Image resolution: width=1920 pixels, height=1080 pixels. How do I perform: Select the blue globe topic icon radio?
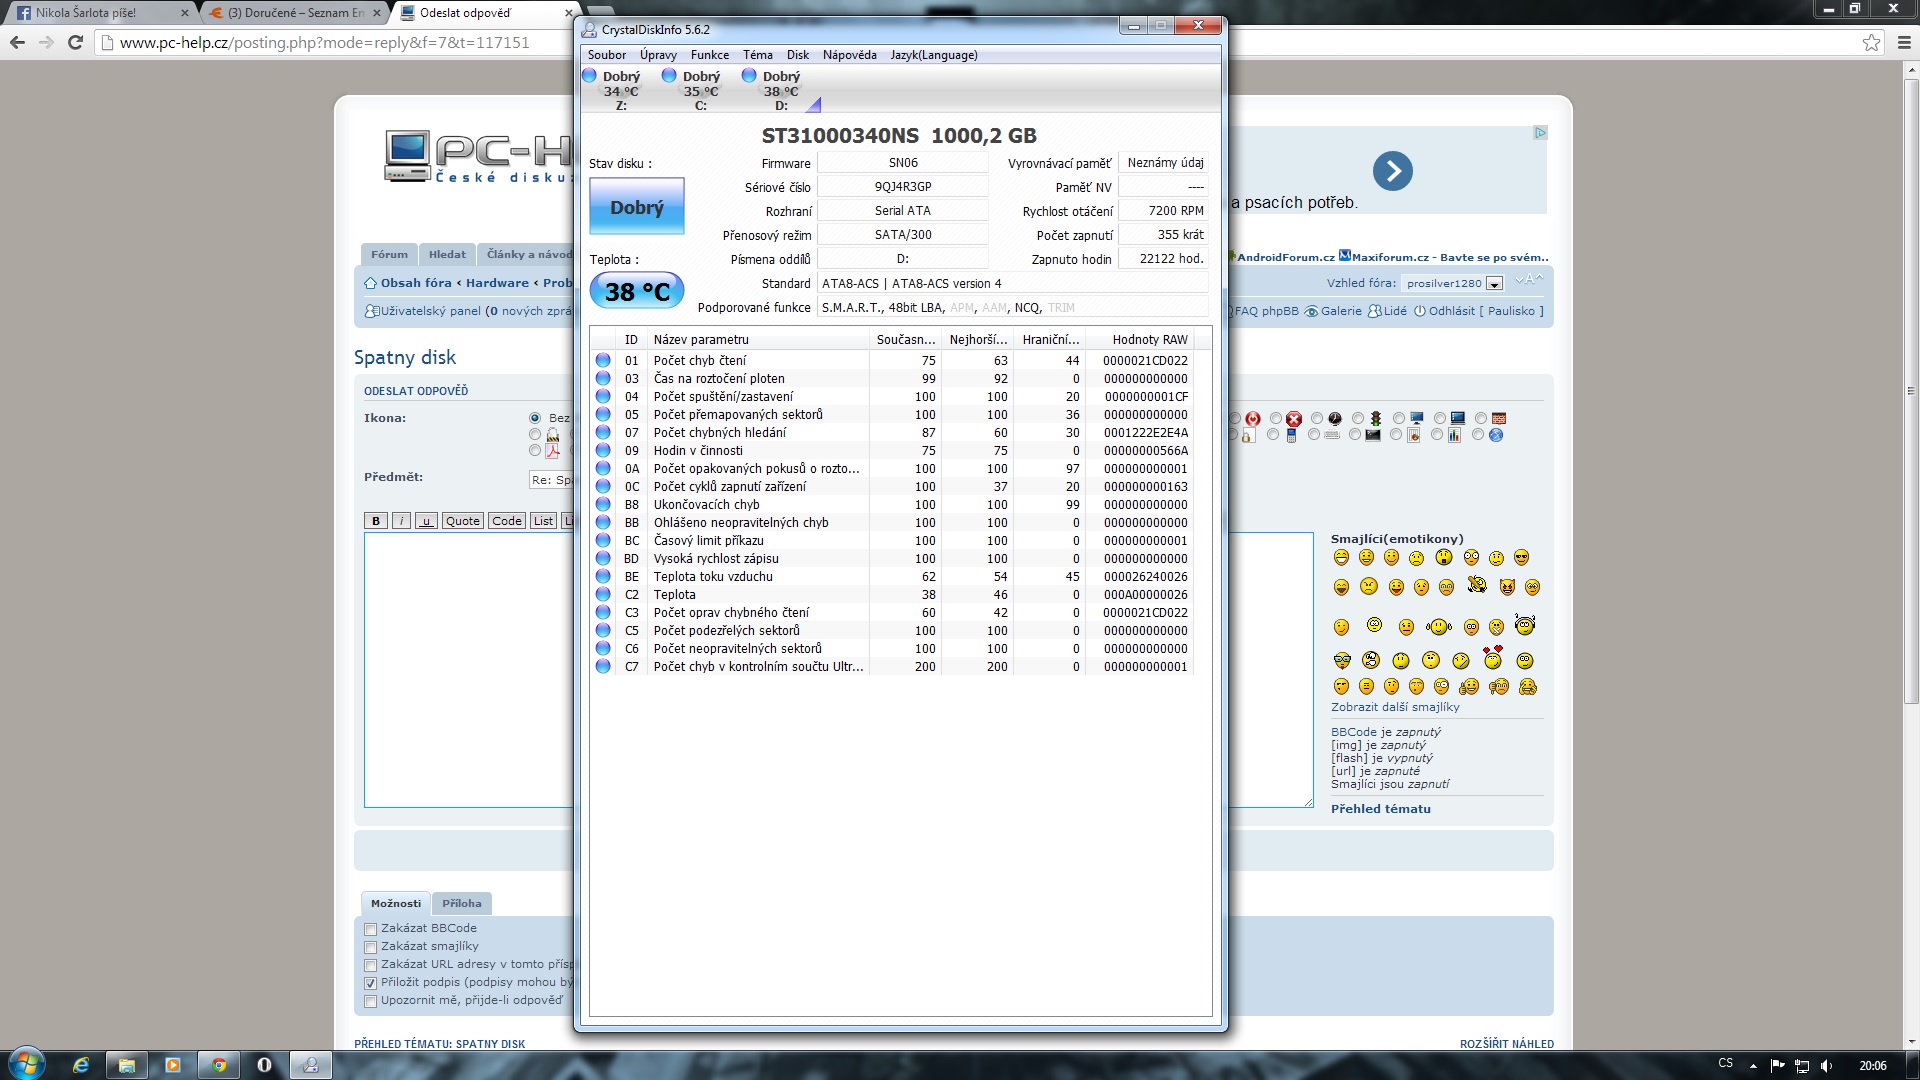tap(1478, 434)
